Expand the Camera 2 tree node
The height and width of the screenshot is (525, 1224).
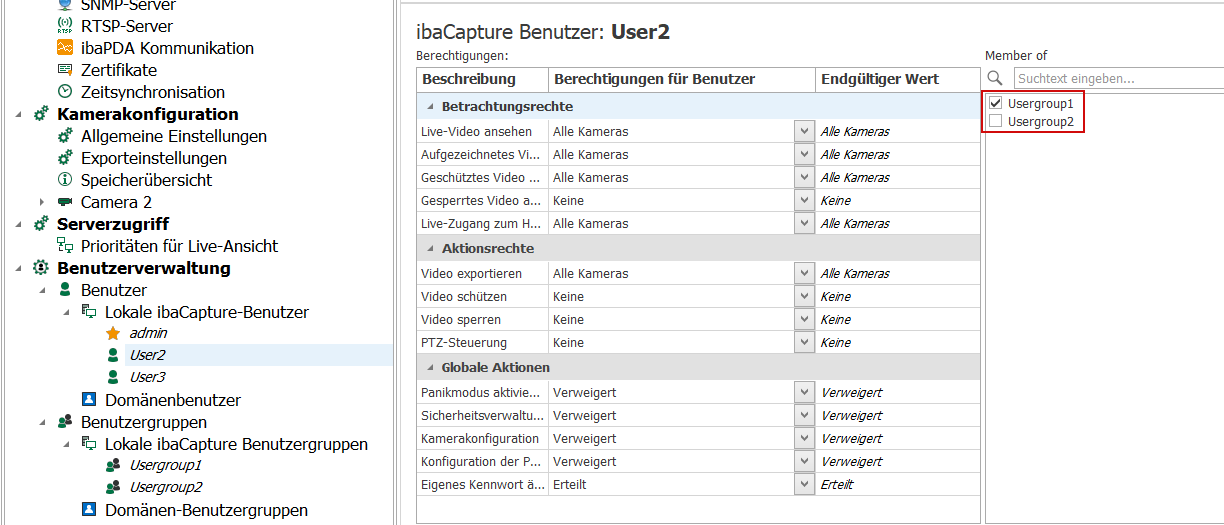coord(43,202)
